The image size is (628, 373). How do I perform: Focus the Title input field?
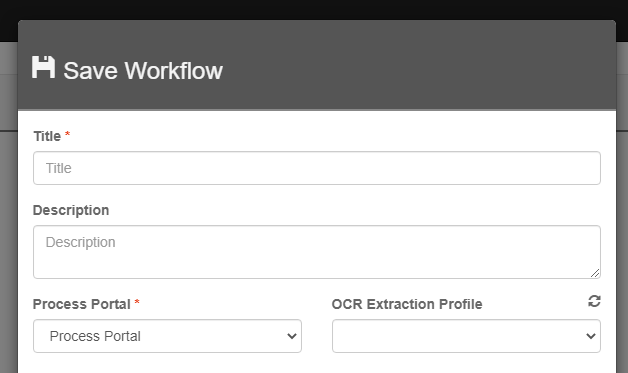point(317,168)
